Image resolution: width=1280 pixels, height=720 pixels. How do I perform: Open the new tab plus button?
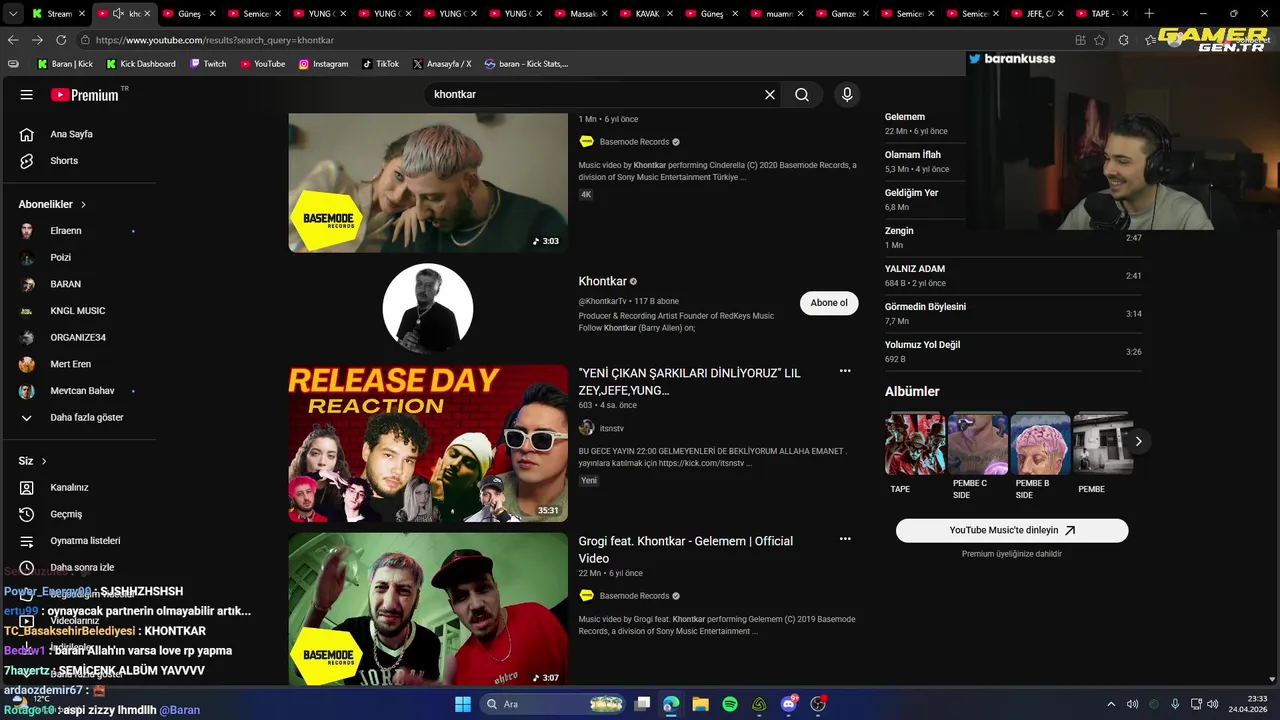tap(1149, 13)
